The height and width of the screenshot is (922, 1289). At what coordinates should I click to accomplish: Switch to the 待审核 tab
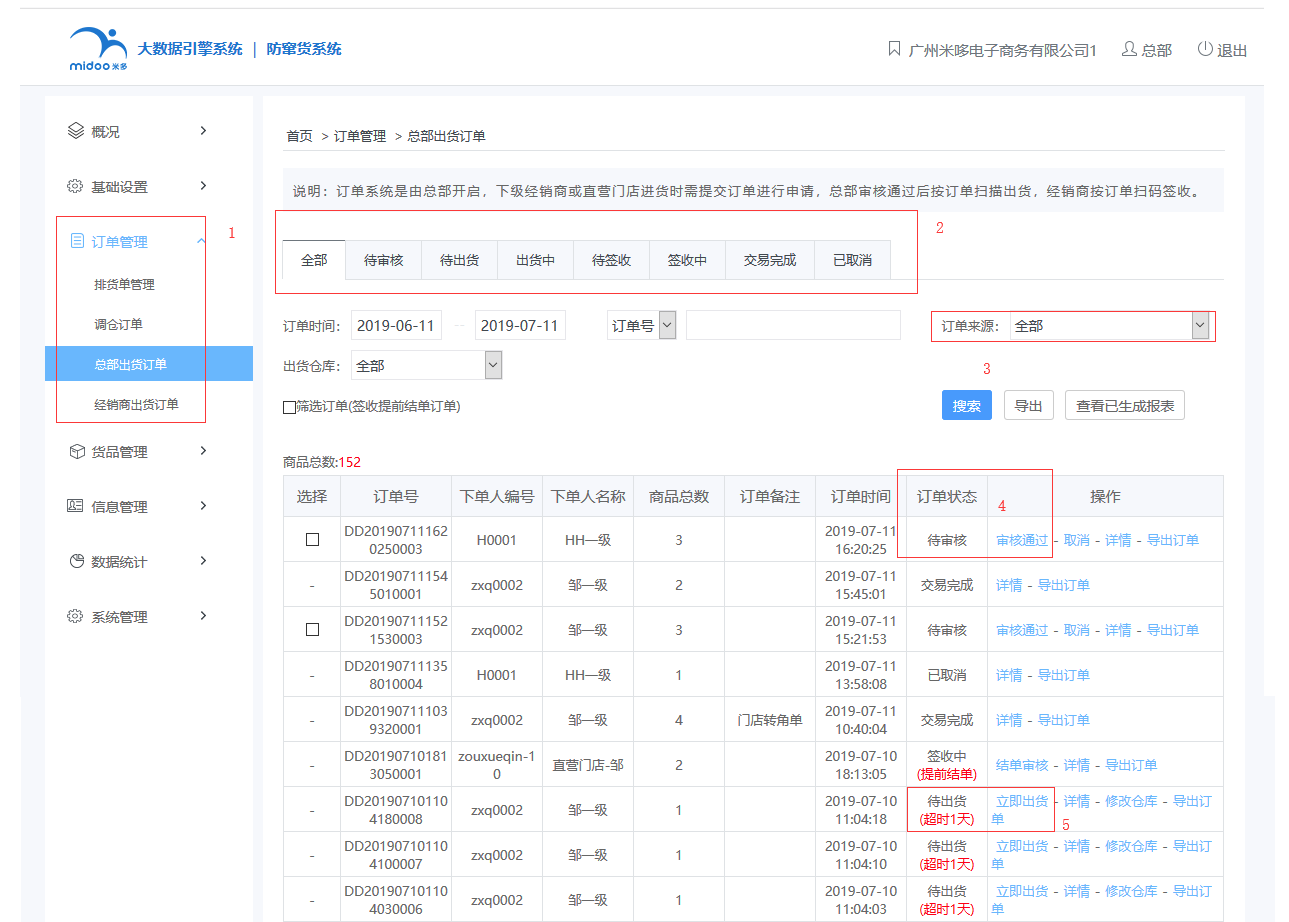pos(383,260)
